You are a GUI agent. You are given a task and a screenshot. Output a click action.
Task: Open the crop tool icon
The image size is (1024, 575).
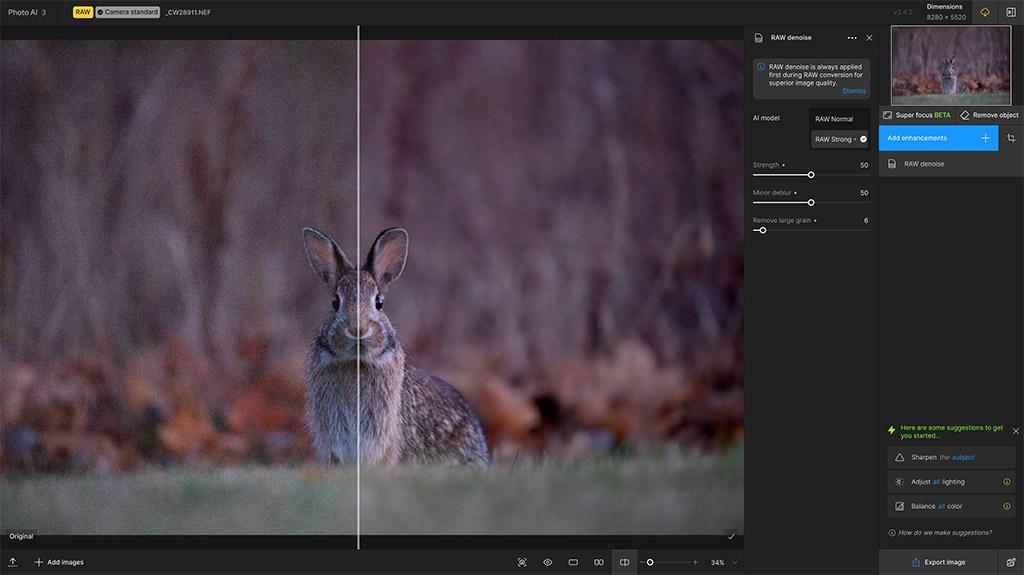click(x=1011, y=138)
